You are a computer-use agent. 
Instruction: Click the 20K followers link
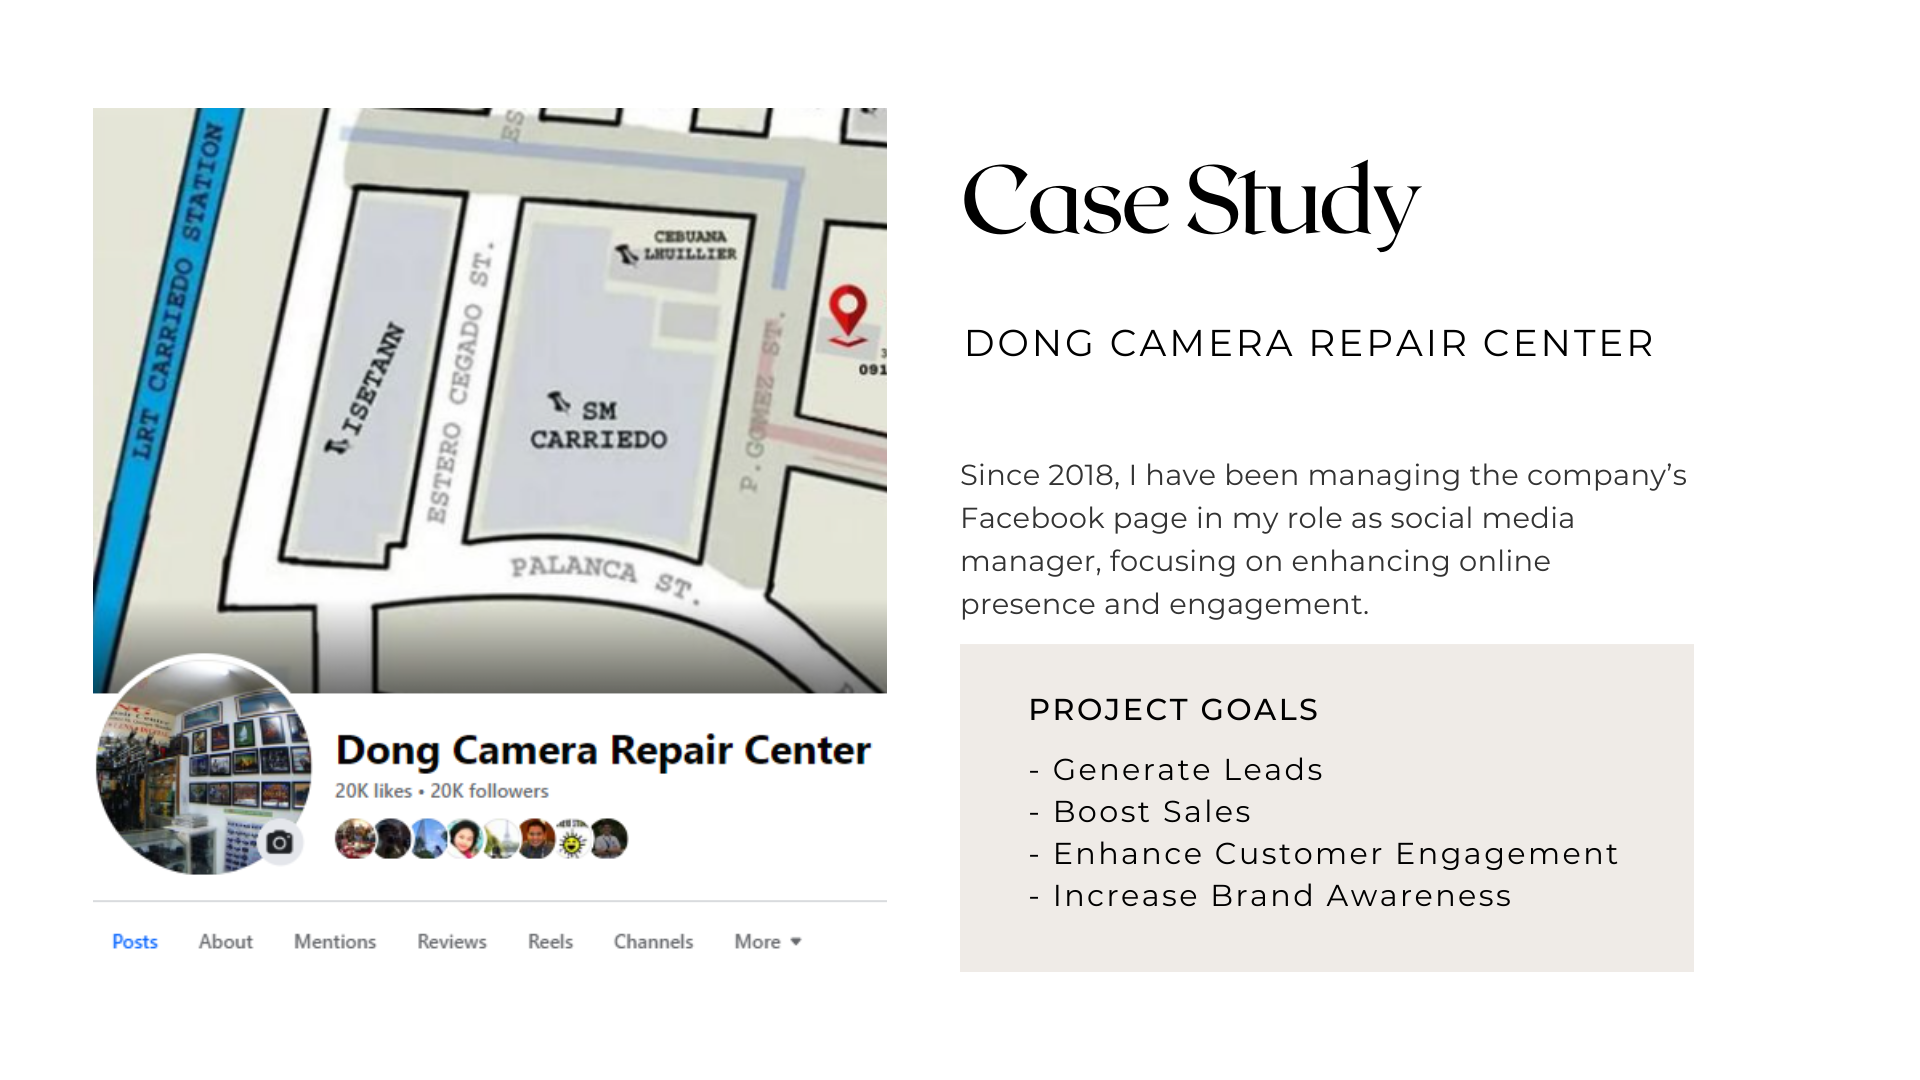click(490, 791)
